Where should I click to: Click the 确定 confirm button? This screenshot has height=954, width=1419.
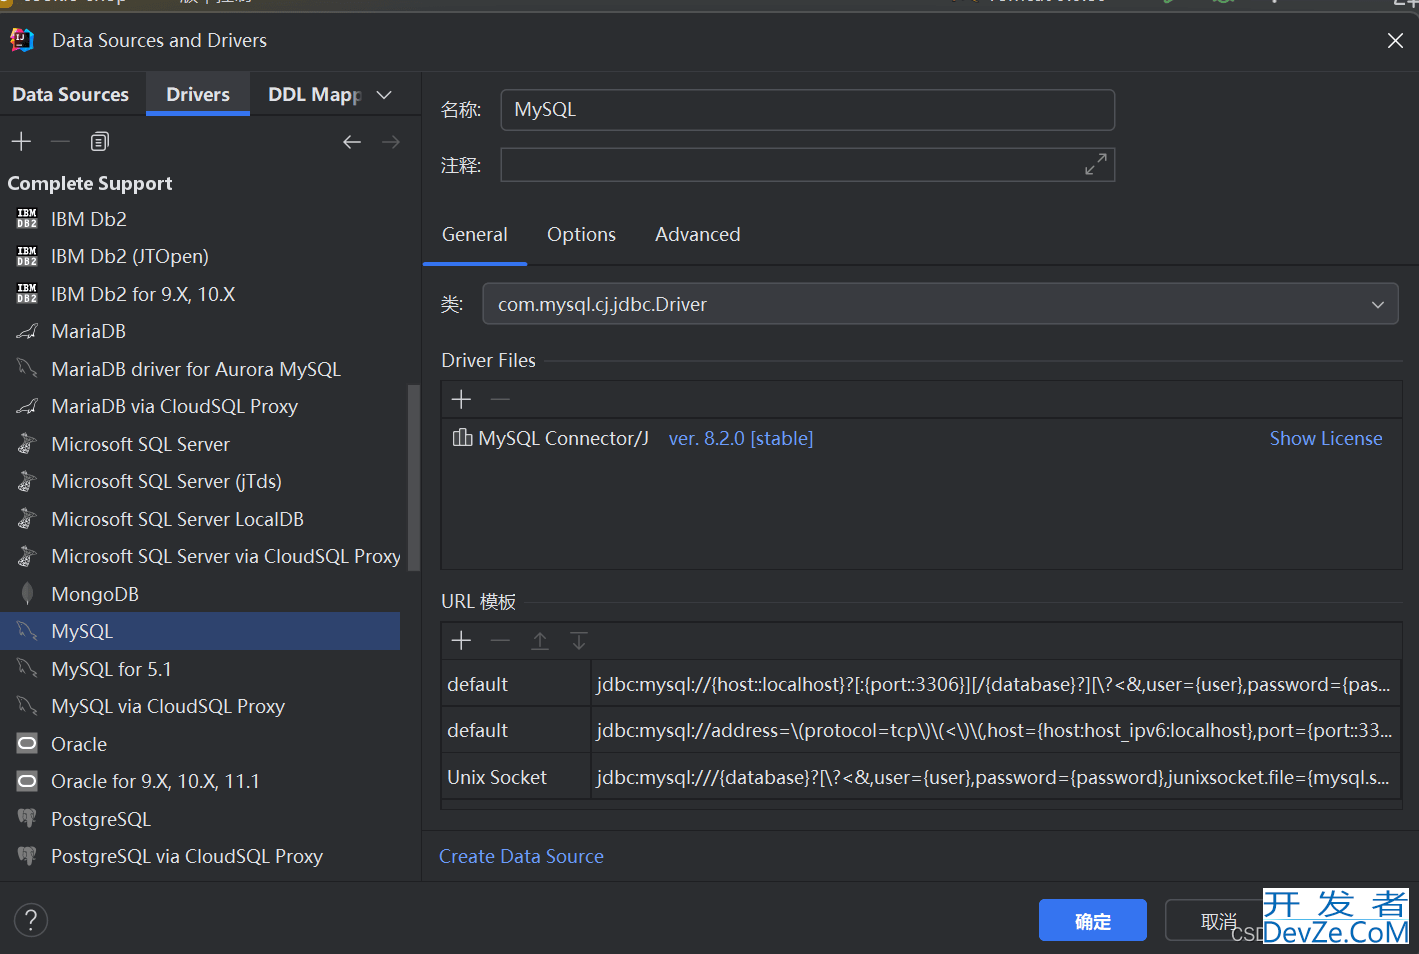(1092, 920)
